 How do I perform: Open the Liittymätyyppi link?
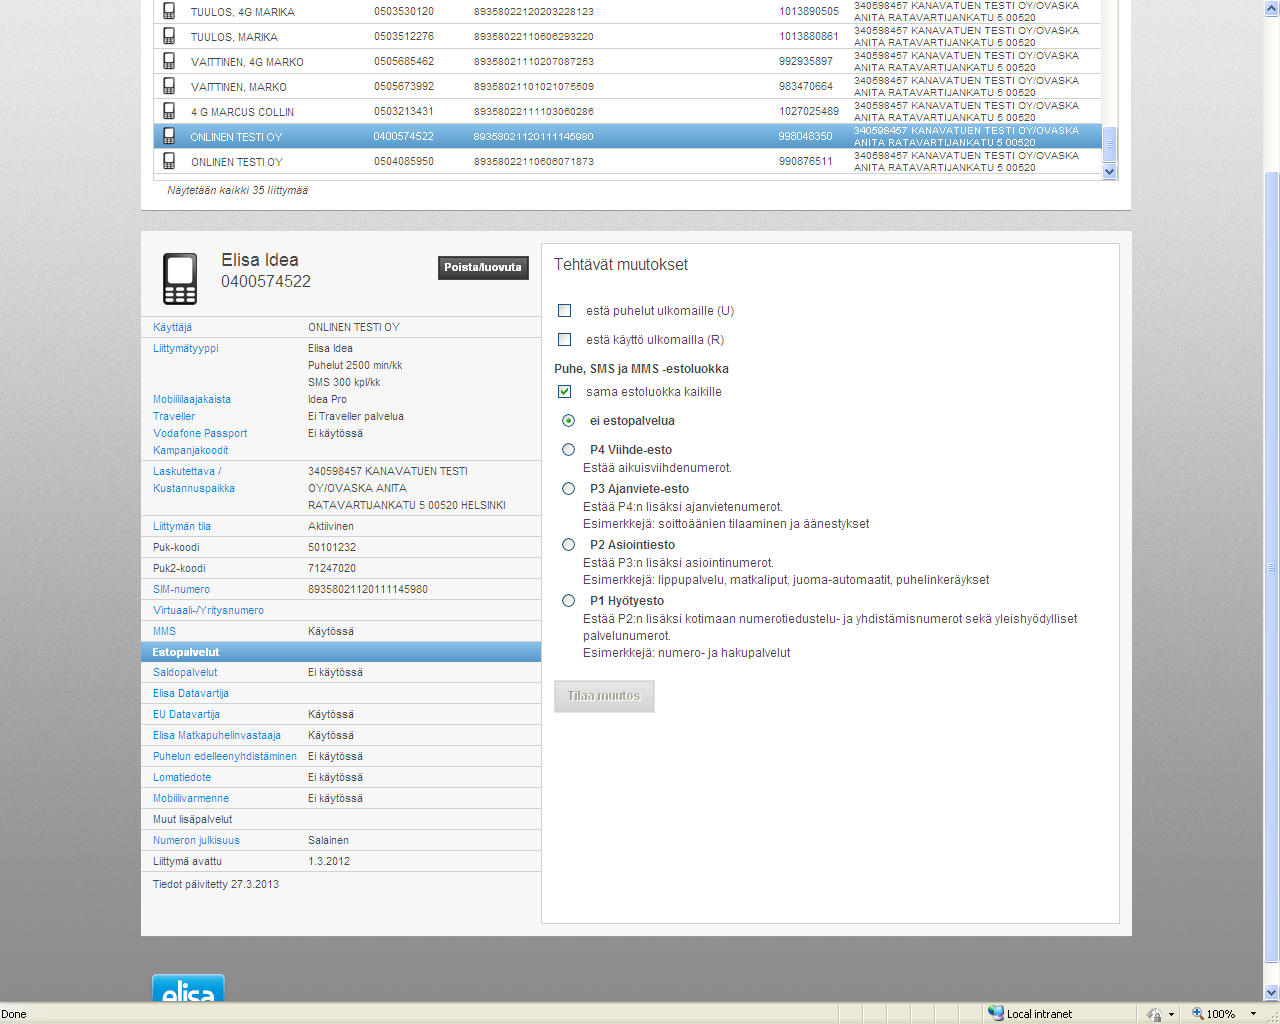click(185, 349)
